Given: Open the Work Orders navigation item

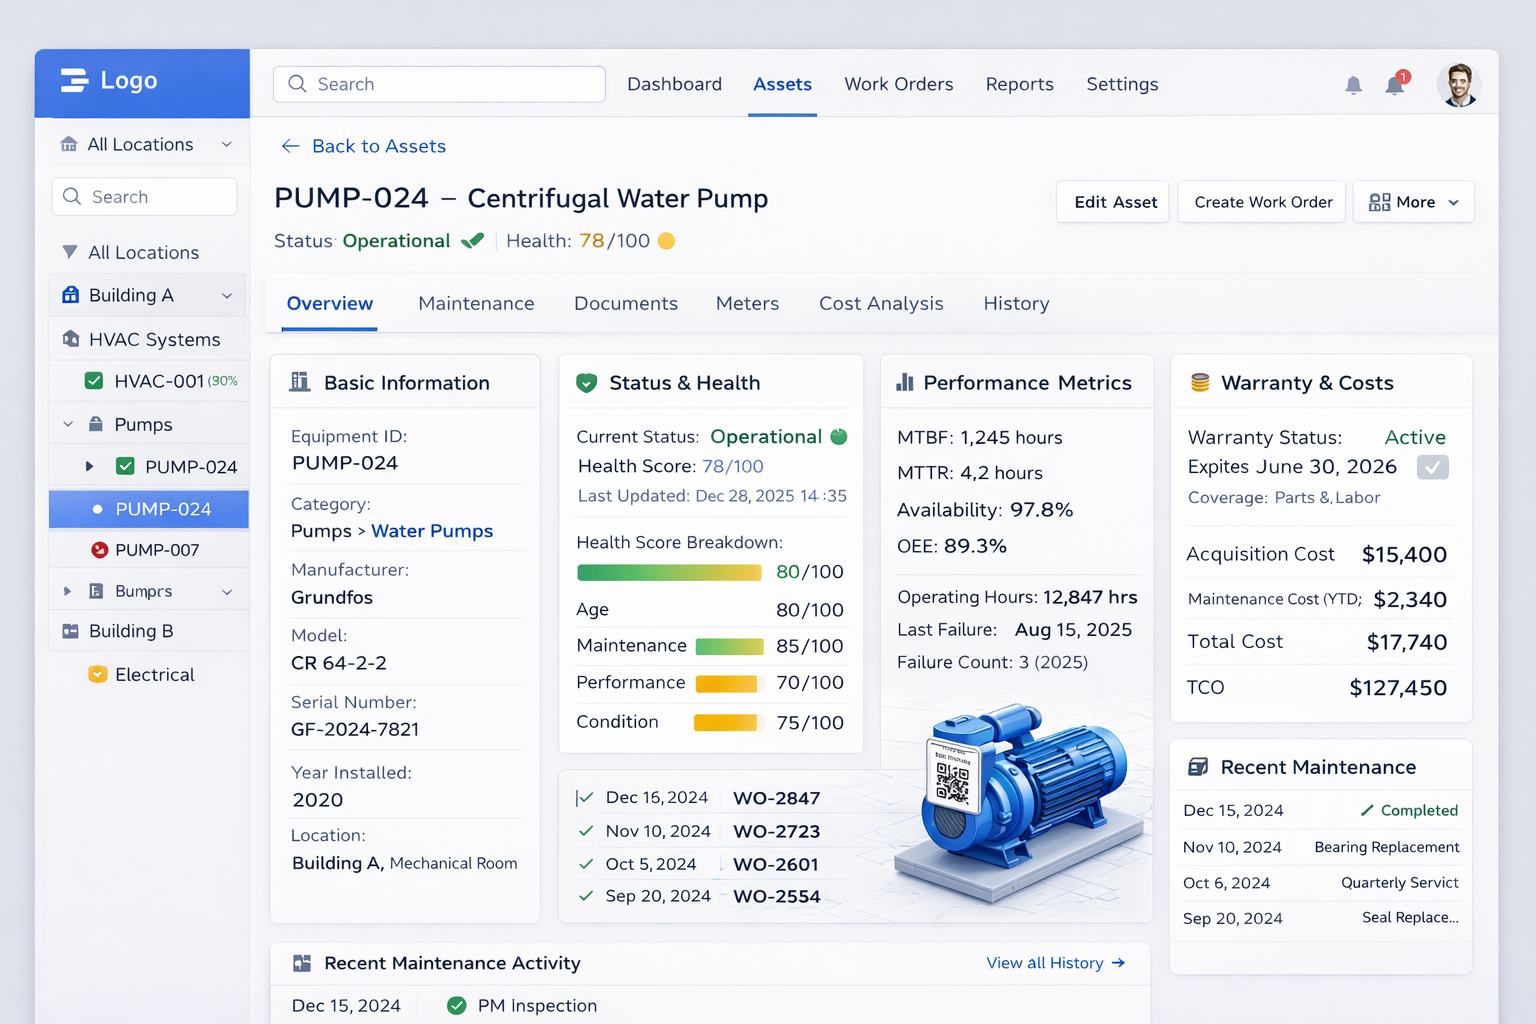Looking at the screenshot, I should pyautogui.click(x=898, y=84).
